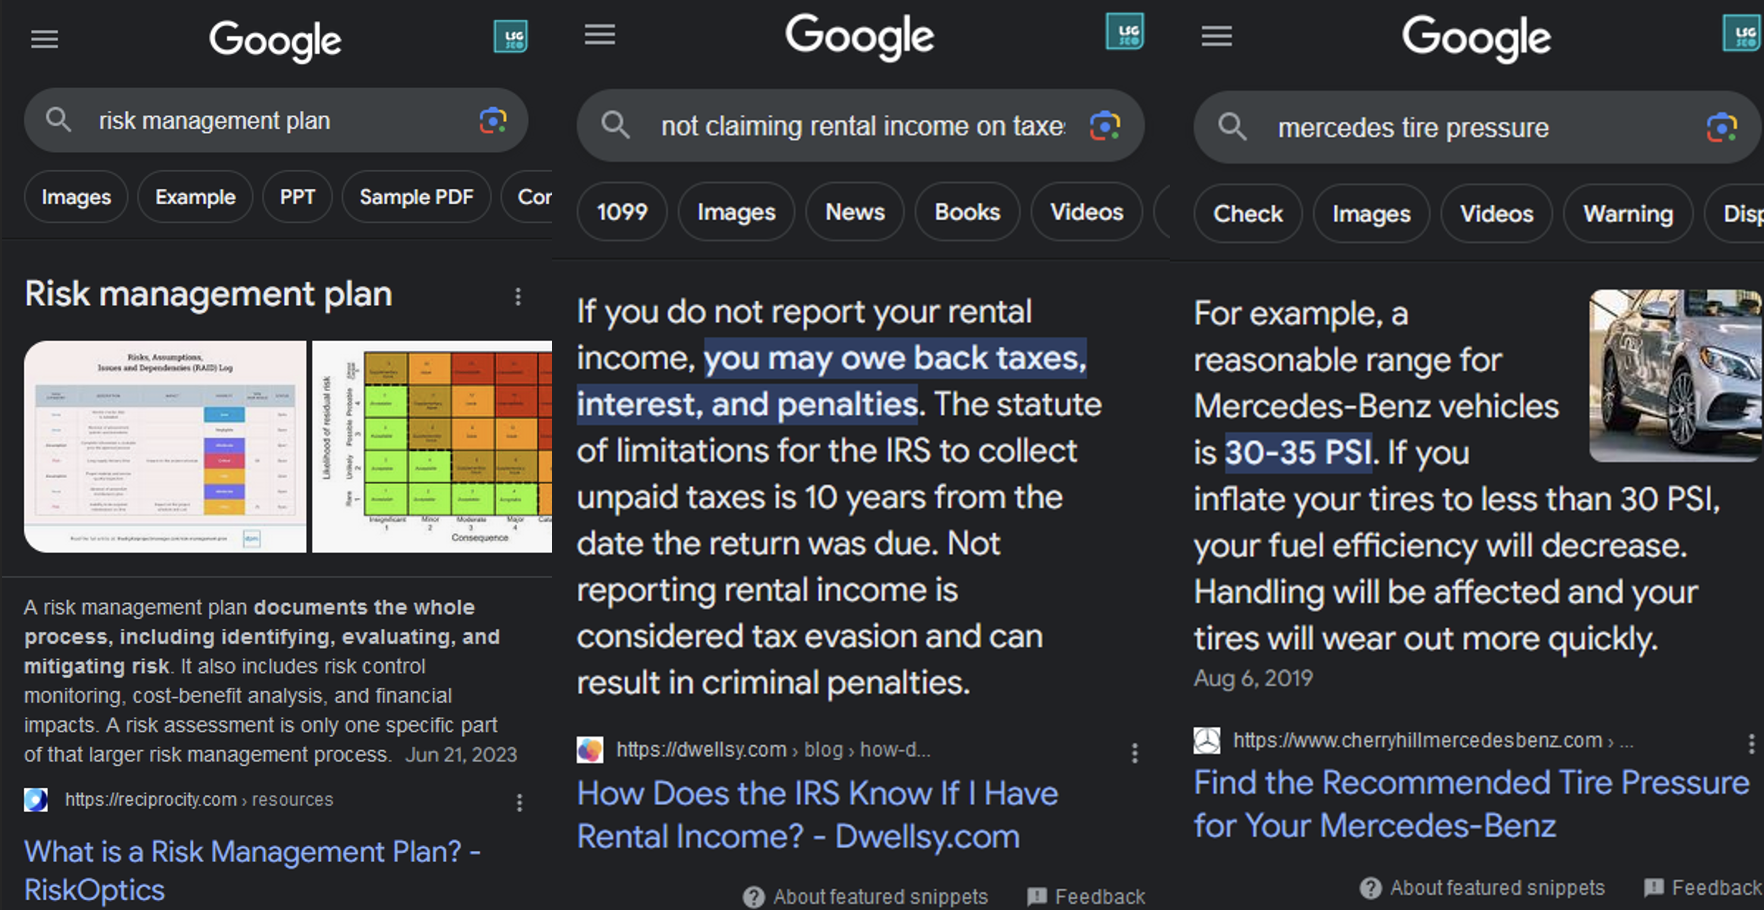Open Google Lens in risk management plan search
Viewport: 1764px width, 910px height.
point(493,121)
